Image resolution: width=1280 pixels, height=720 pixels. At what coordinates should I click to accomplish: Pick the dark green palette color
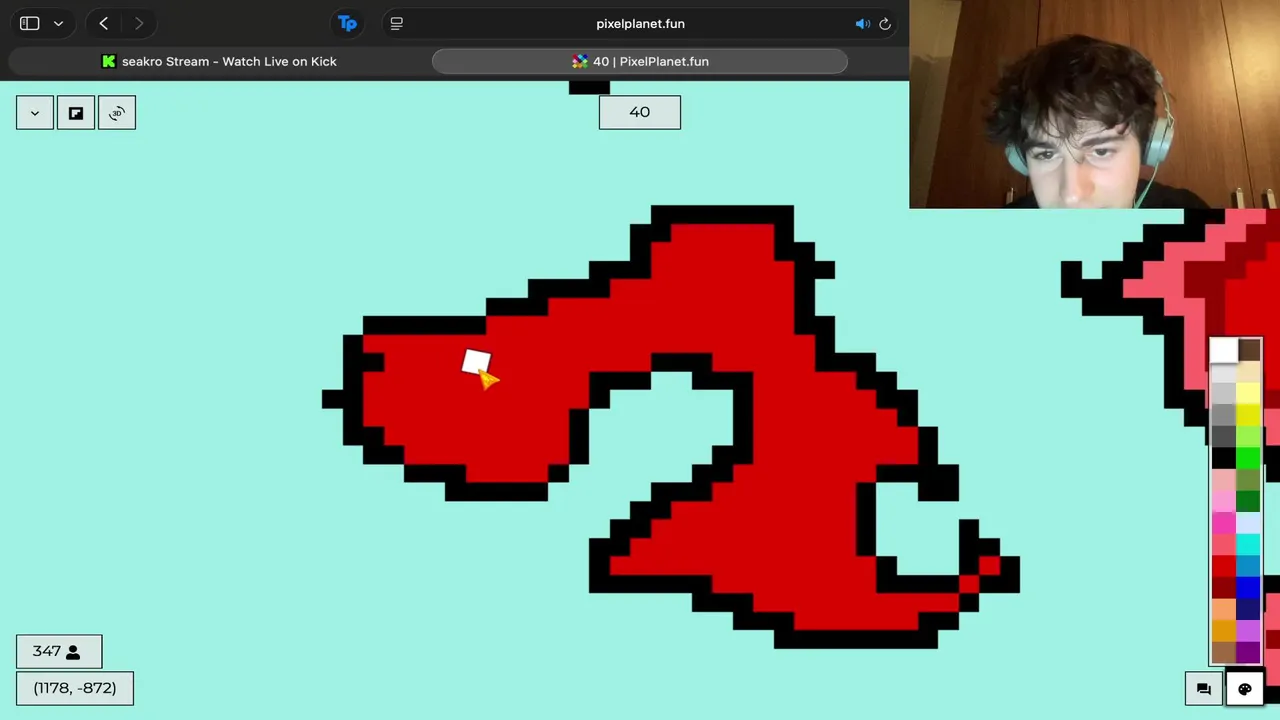click(1249, 501)
